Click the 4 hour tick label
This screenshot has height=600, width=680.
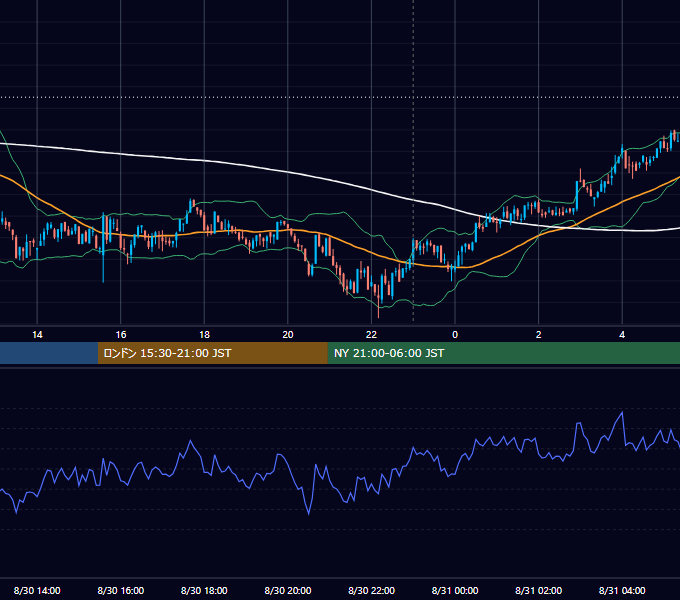click(622, 335)
